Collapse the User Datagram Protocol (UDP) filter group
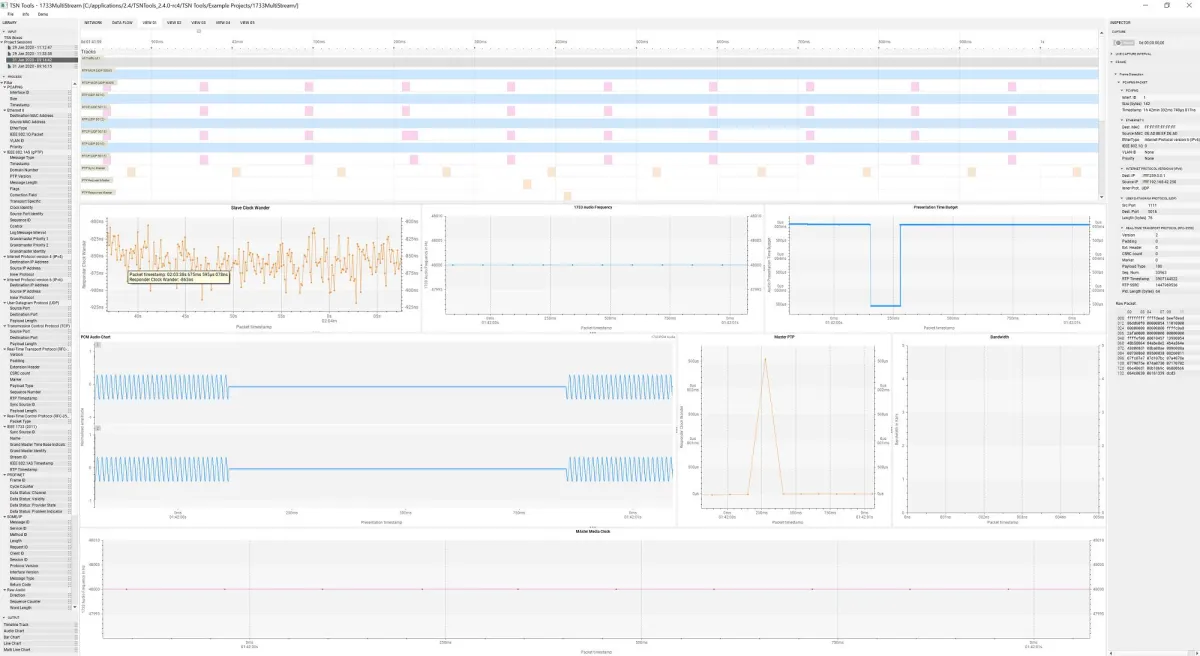The image size is (1200, 656). [5, 302]
